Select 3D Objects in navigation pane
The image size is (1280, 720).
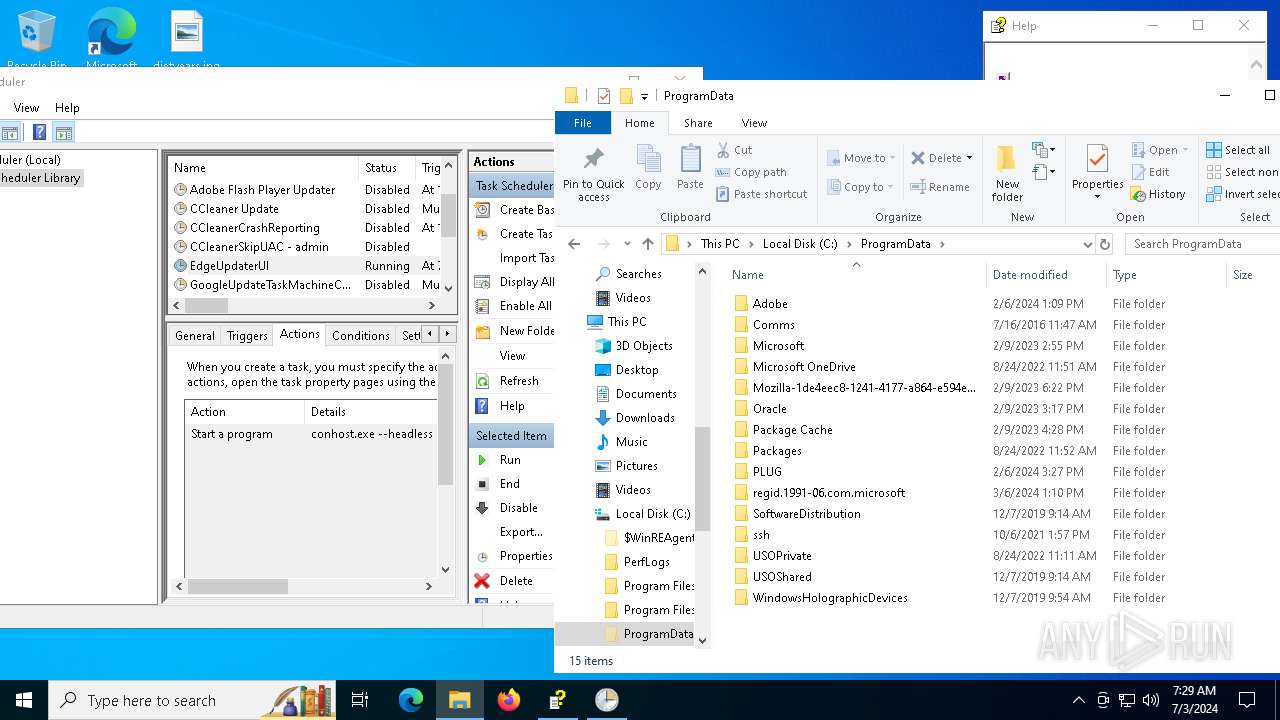(643, 346)
